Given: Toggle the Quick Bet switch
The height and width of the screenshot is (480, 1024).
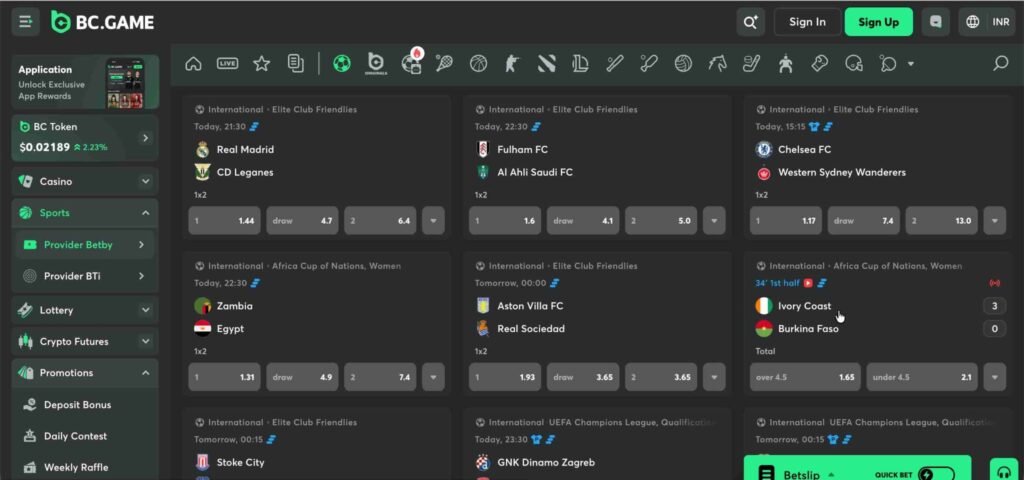Looking at the screenshot, I should coord(936,474).
